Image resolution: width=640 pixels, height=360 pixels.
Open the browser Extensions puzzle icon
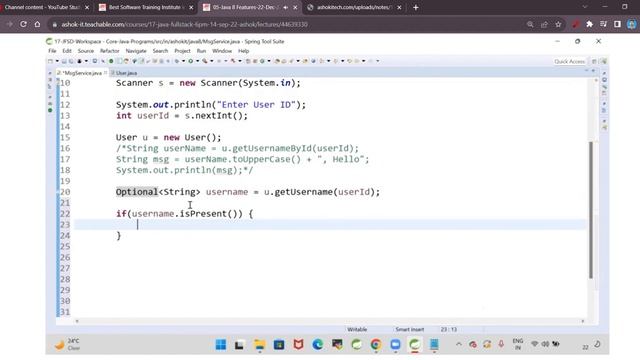(589, 24)
